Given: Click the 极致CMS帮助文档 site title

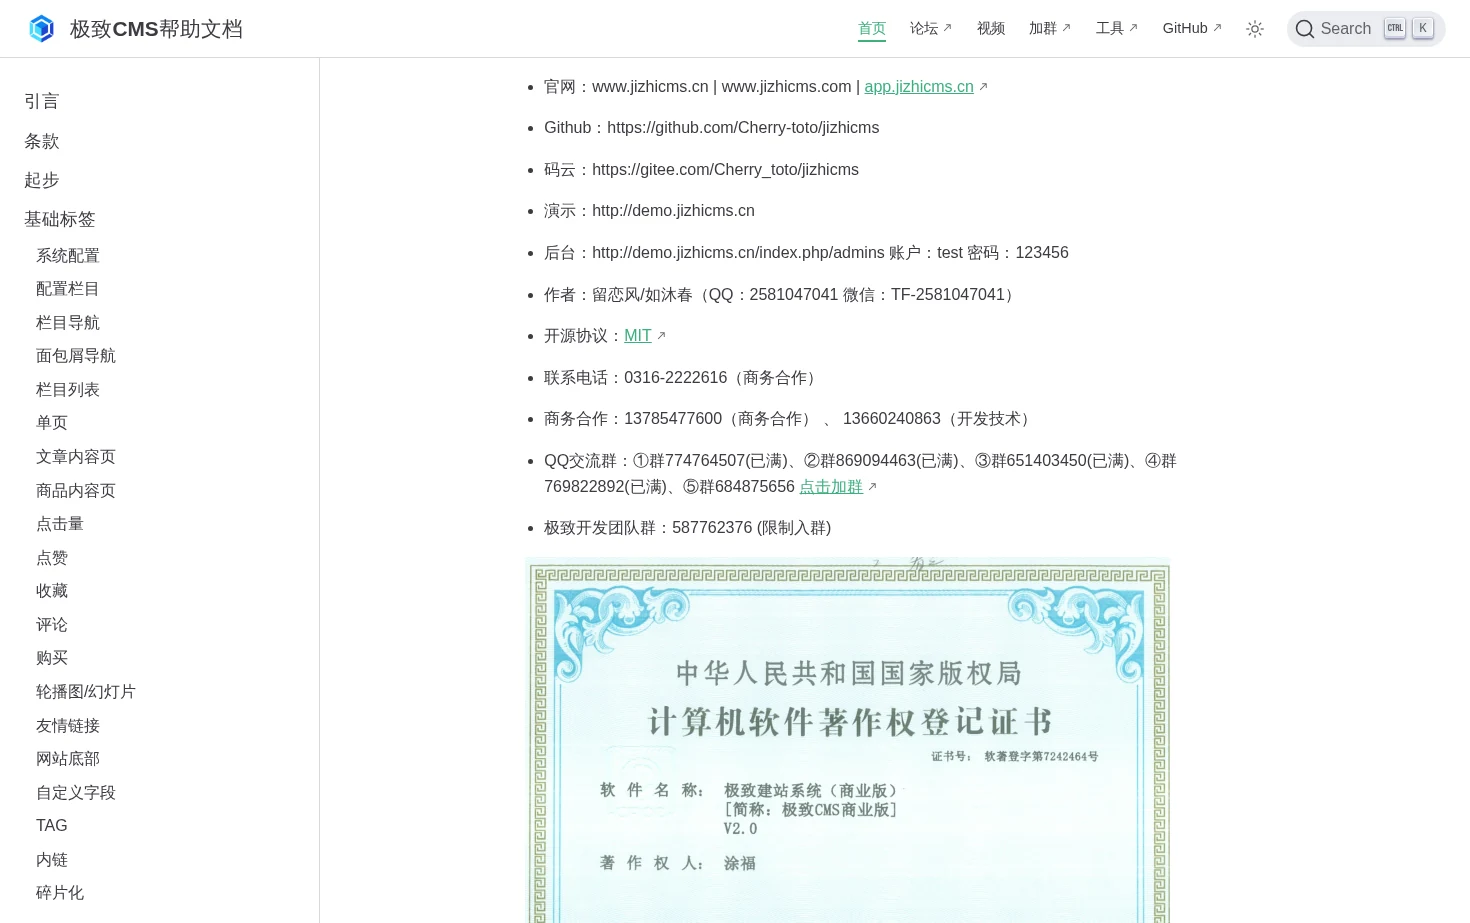Looking at the screenshot, I should point(156,29).
